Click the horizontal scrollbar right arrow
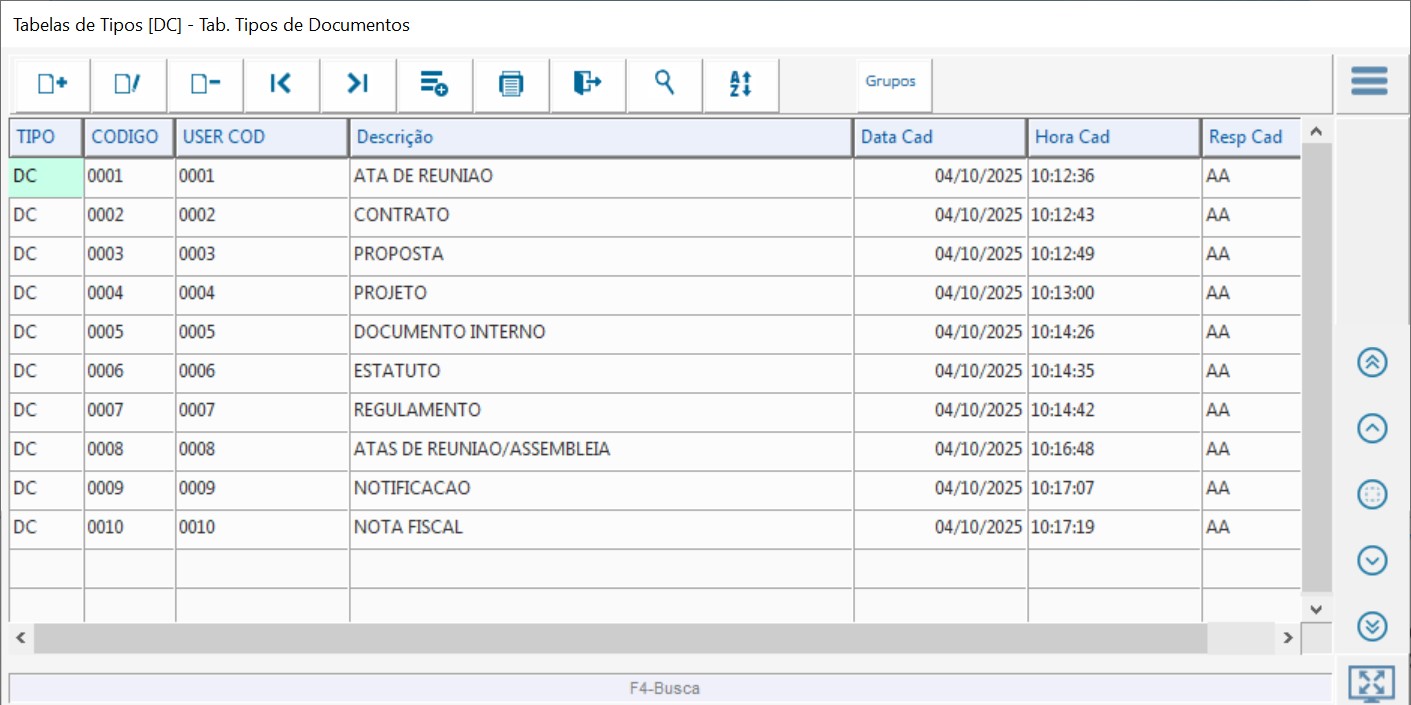 1288,638
